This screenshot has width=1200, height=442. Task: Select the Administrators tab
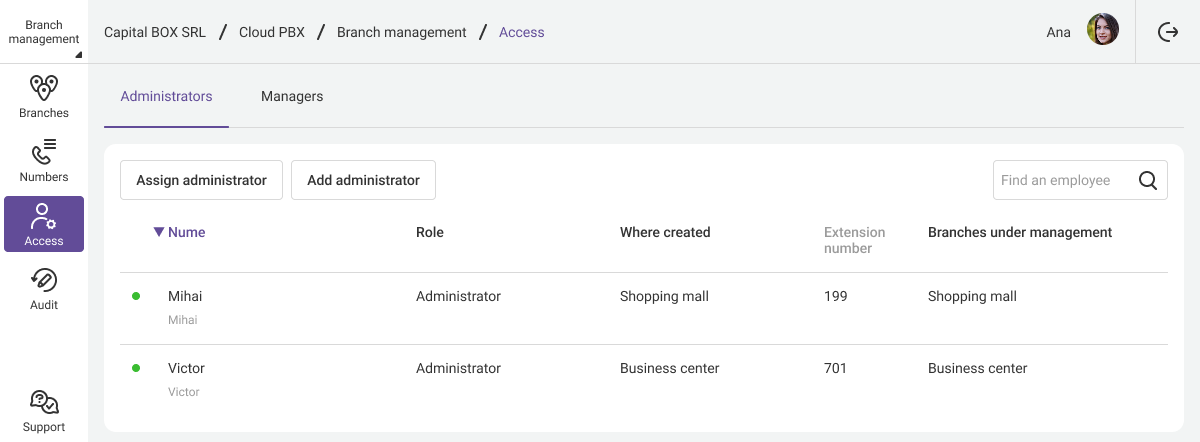click(166, 96)
